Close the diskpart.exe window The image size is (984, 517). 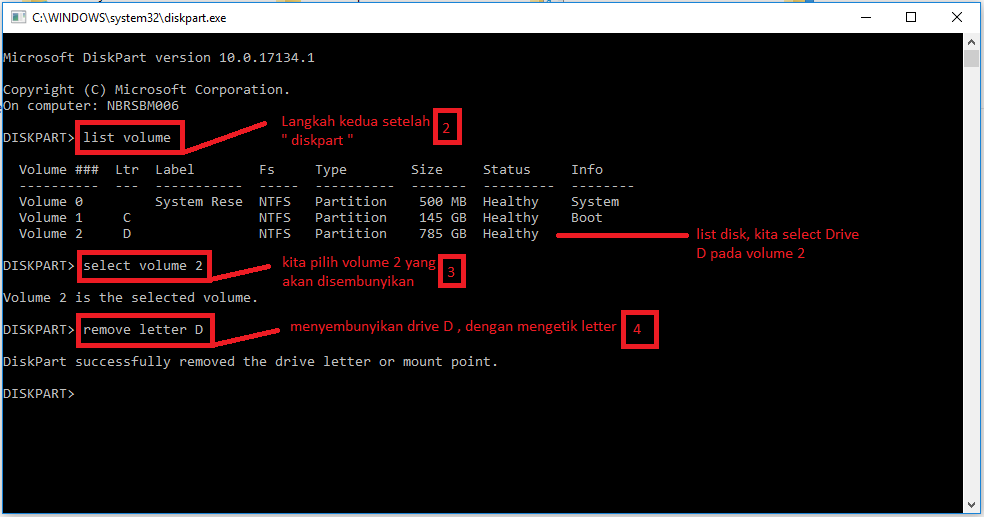[956, 18]
